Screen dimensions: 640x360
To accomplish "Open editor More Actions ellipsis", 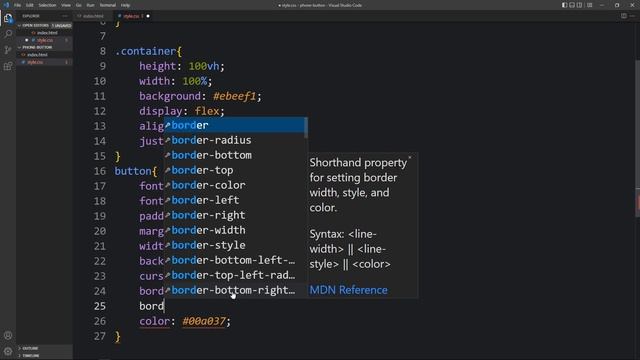I will tap(632, 16).
